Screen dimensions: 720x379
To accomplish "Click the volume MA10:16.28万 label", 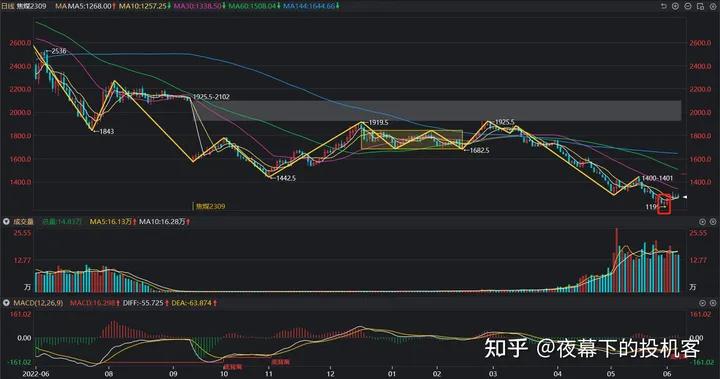I will [162, 221].
